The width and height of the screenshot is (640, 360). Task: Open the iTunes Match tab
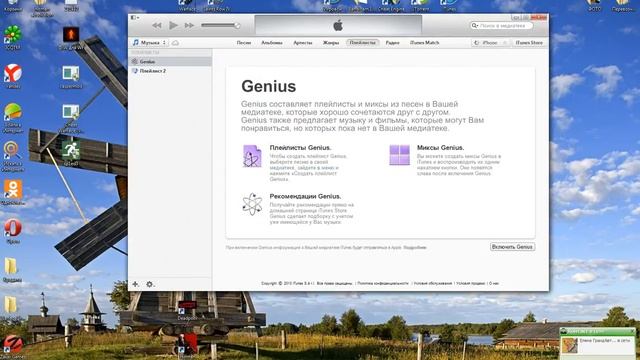[x=424, y=42]
